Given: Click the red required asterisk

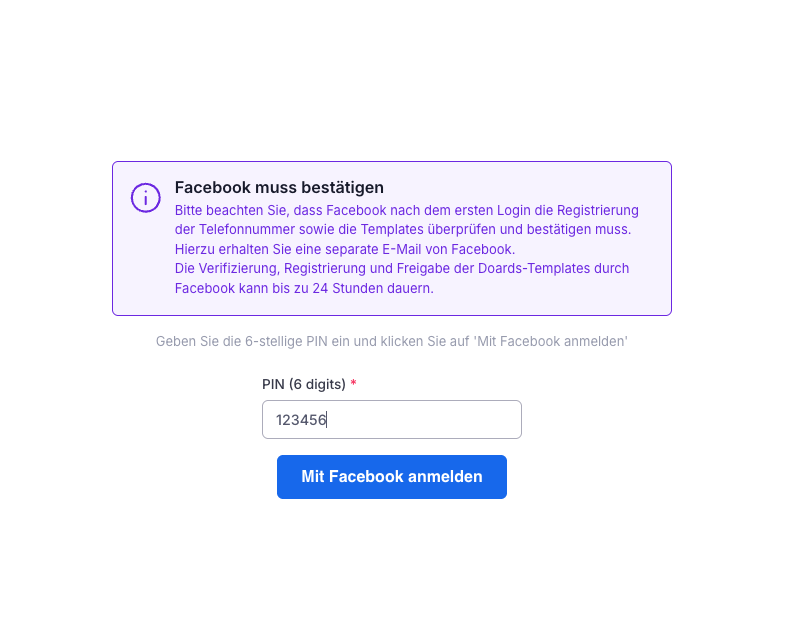Looking at the screenshot, I should click(353, 384).
